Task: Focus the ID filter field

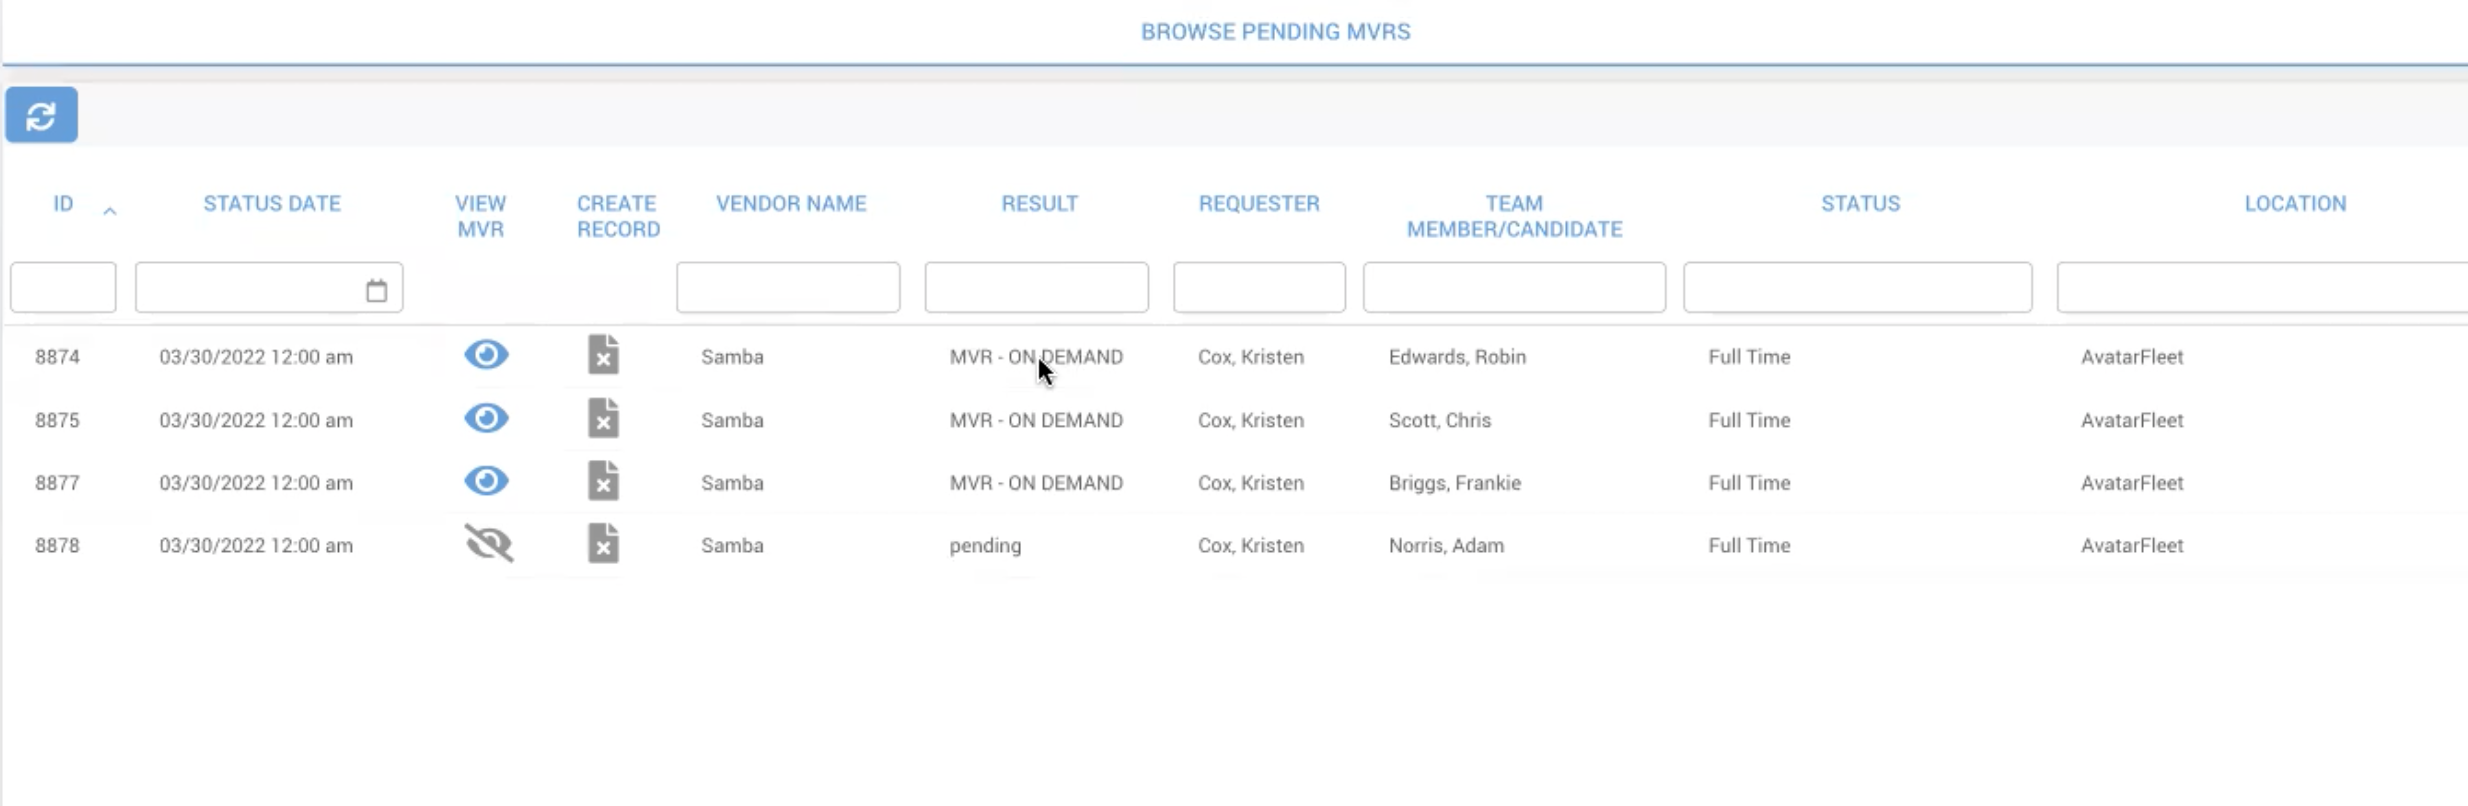Action: pyautogui.click(x=63, y=288)
